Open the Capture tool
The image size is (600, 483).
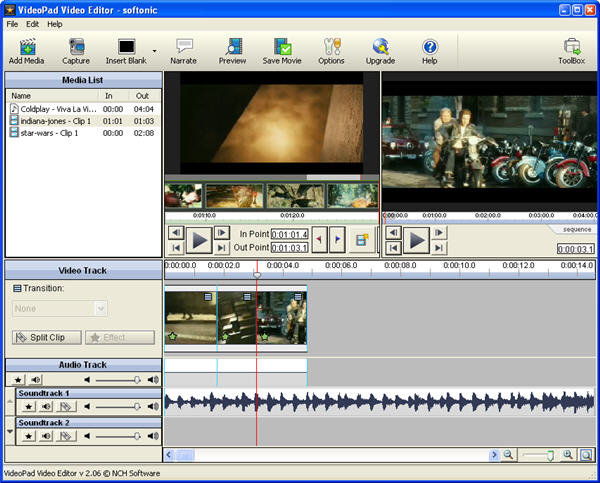[x=76, y=47]
